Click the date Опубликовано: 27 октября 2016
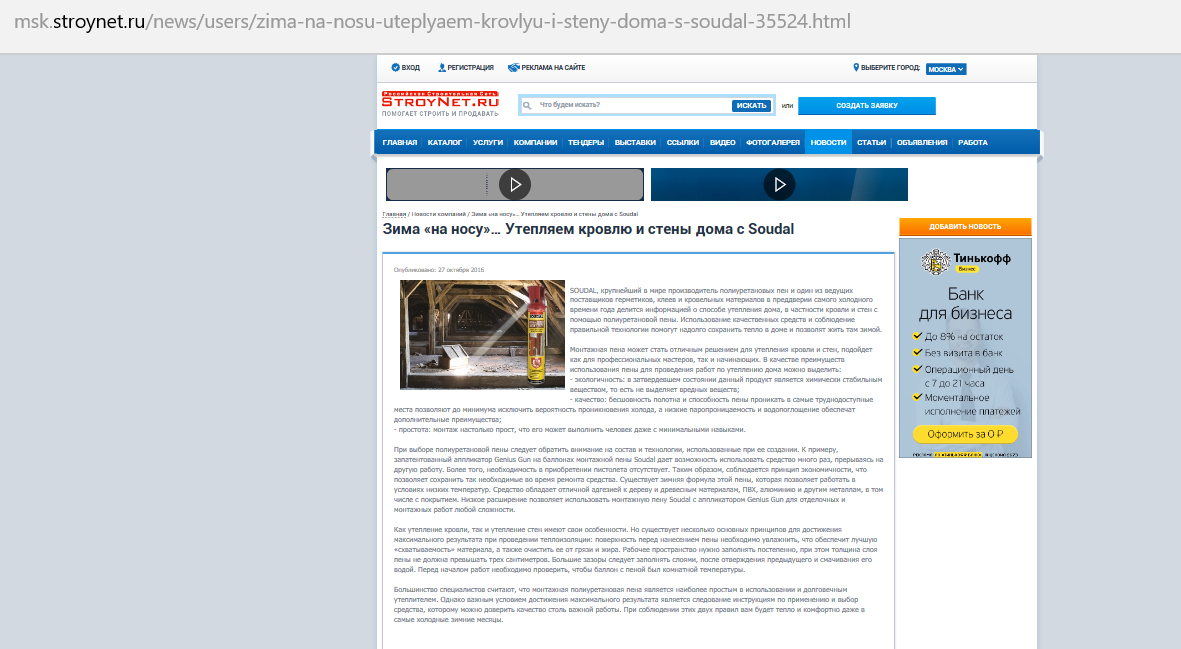 (x=439, y=270)
